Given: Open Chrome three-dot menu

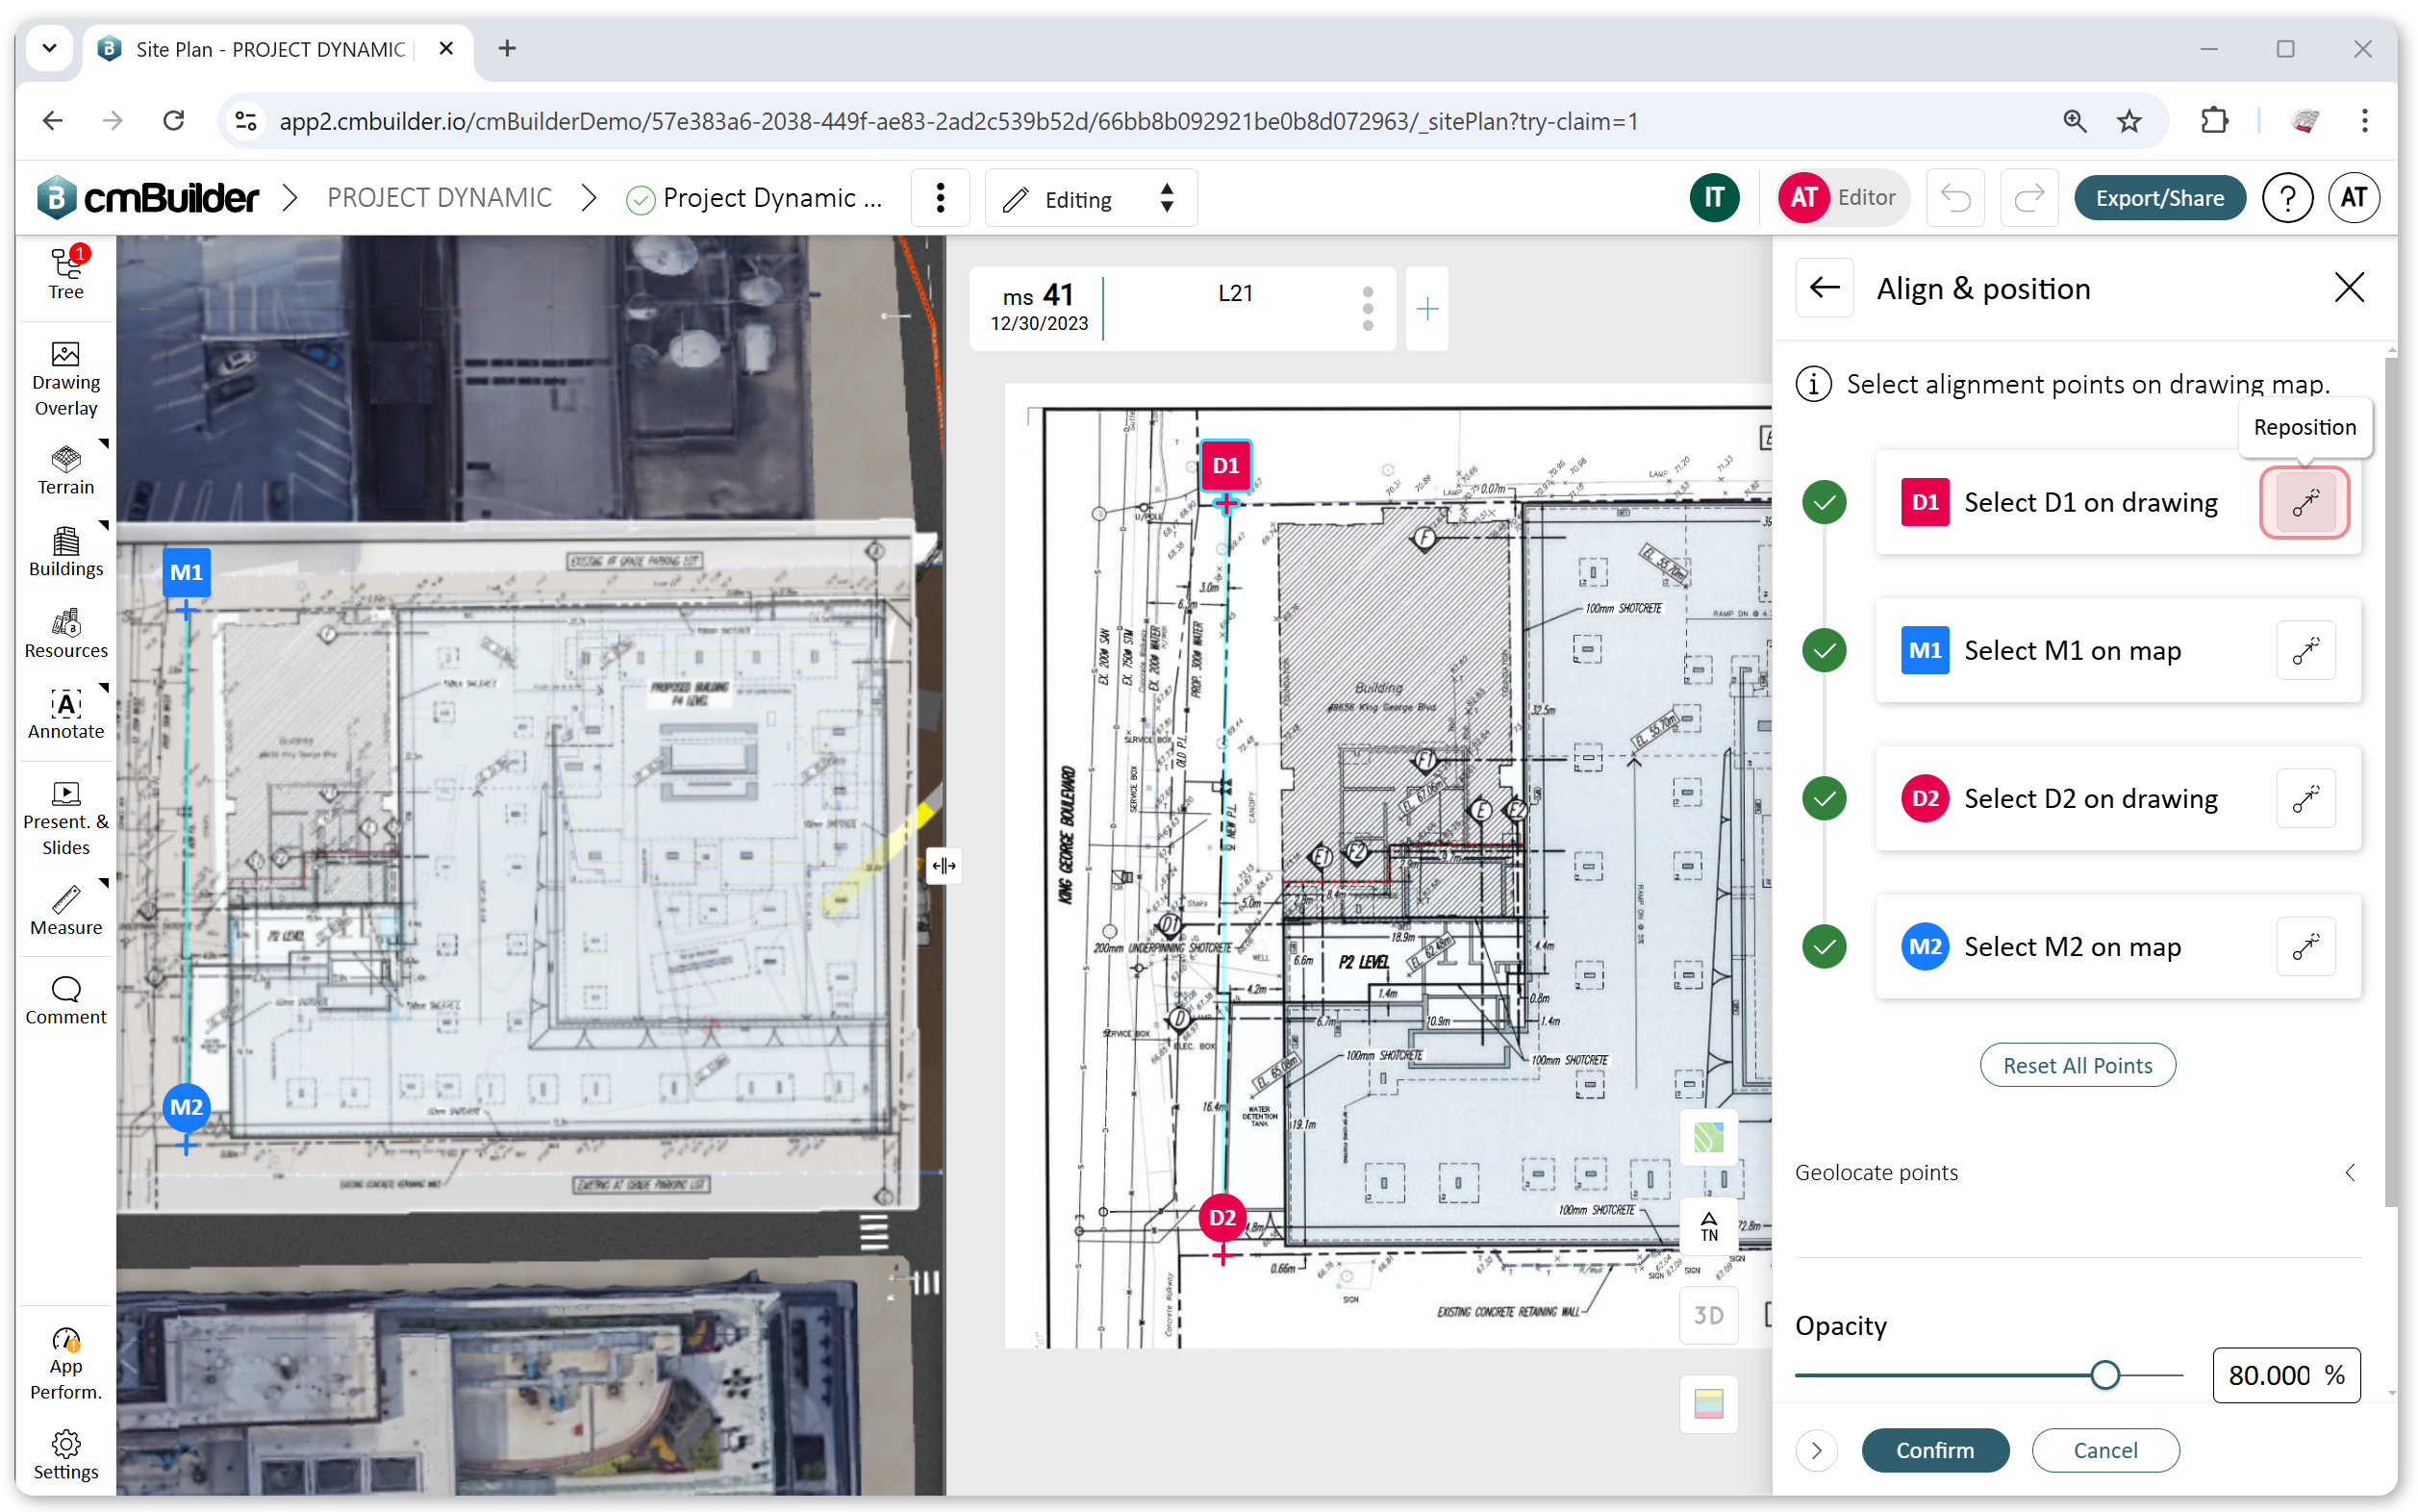Looking at the screenshot, I should click(2364, 121).
